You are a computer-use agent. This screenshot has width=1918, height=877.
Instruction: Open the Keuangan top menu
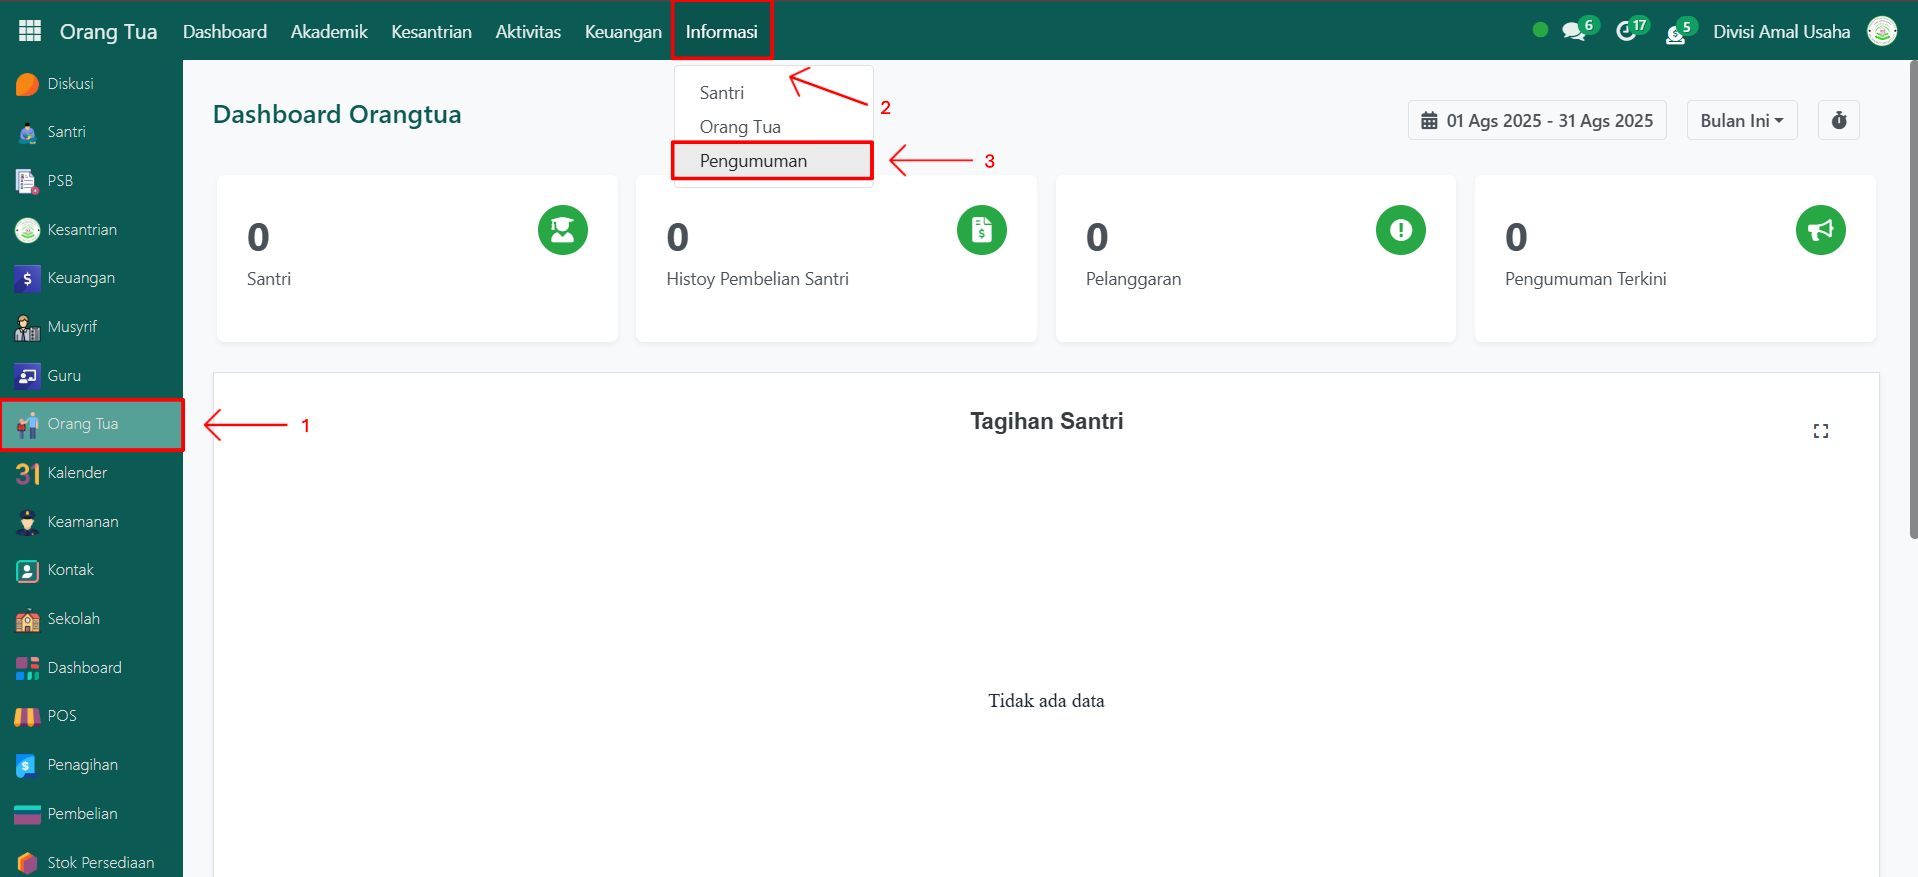623,32
